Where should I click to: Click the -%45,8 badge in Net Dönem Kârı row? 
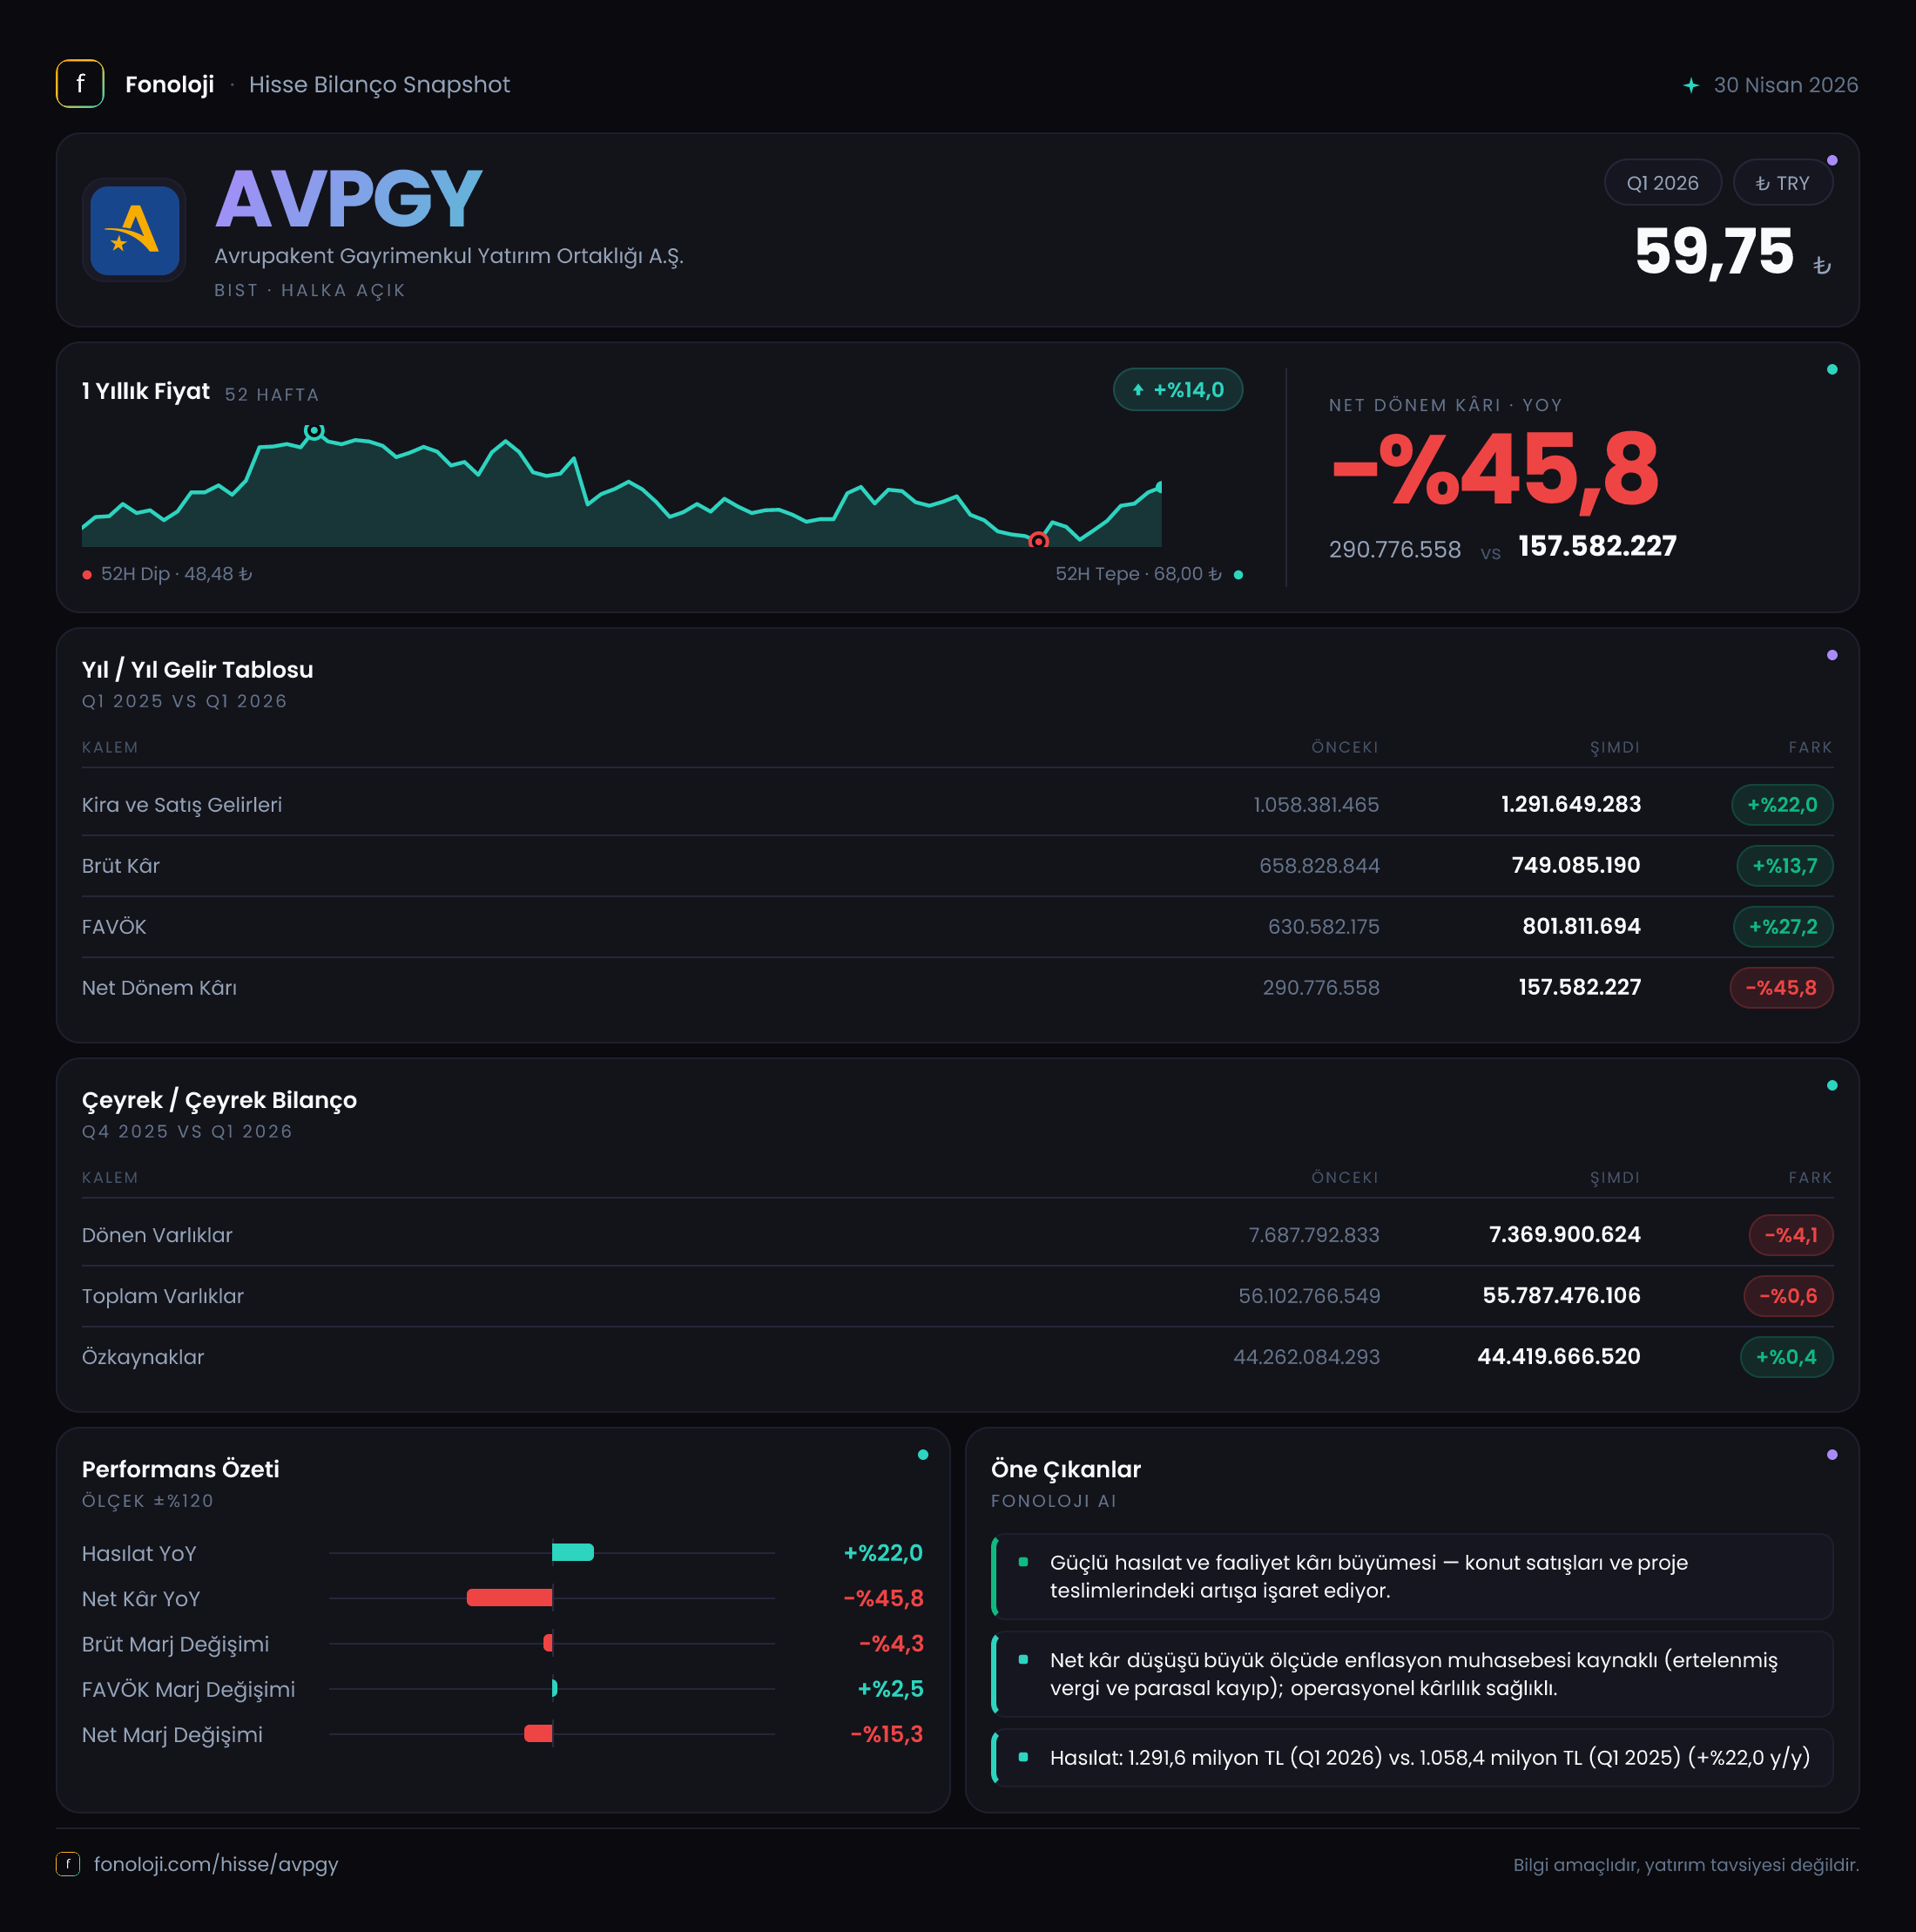coord(1781,988)
